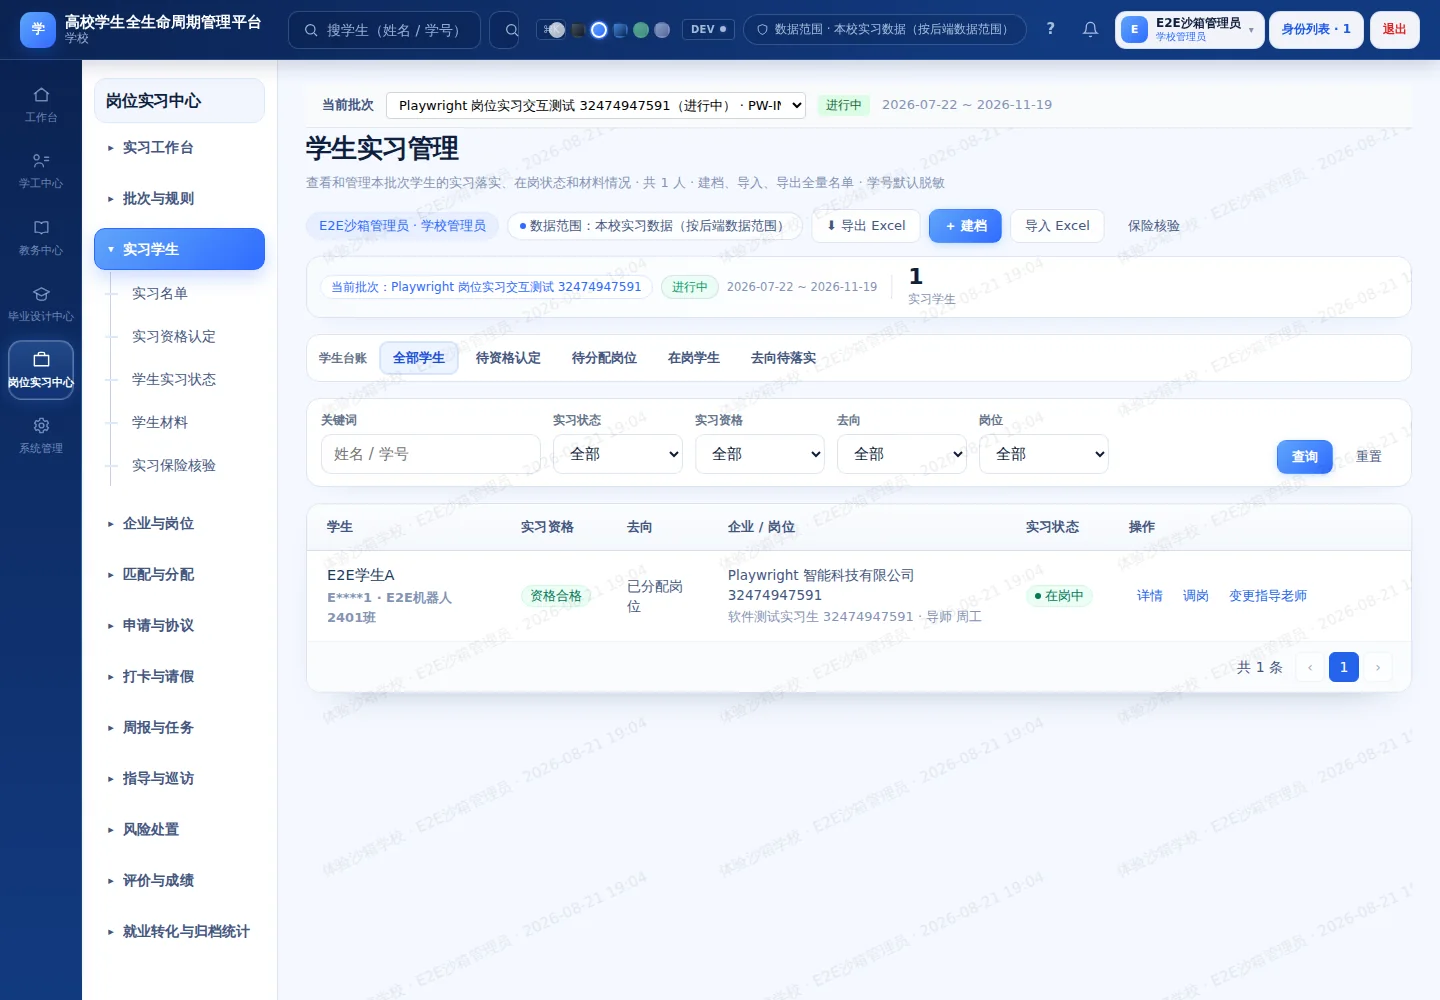The width and height of the screenshot is (1440, 1000).
Task: Open 毕业设计中心 in the left rail
Action: pyautogui.click(x=41, y=304)
